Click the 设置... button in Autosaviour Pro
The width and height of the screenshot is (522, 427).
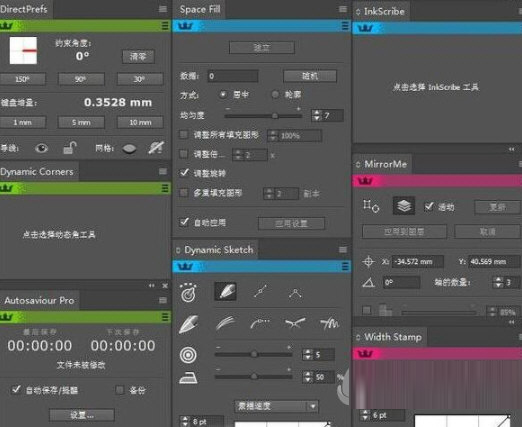(x=82, y=415)
